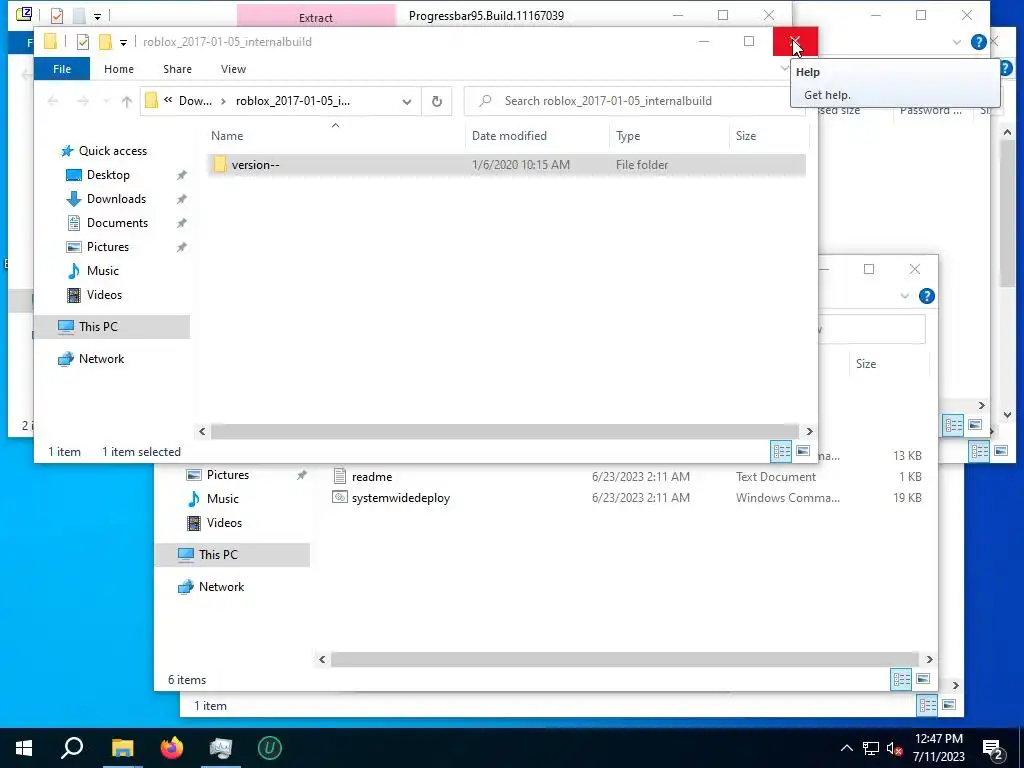This screenshot has height=768, width=1024.
Task: Show hidden system tray icons
Action: (846, 748)
